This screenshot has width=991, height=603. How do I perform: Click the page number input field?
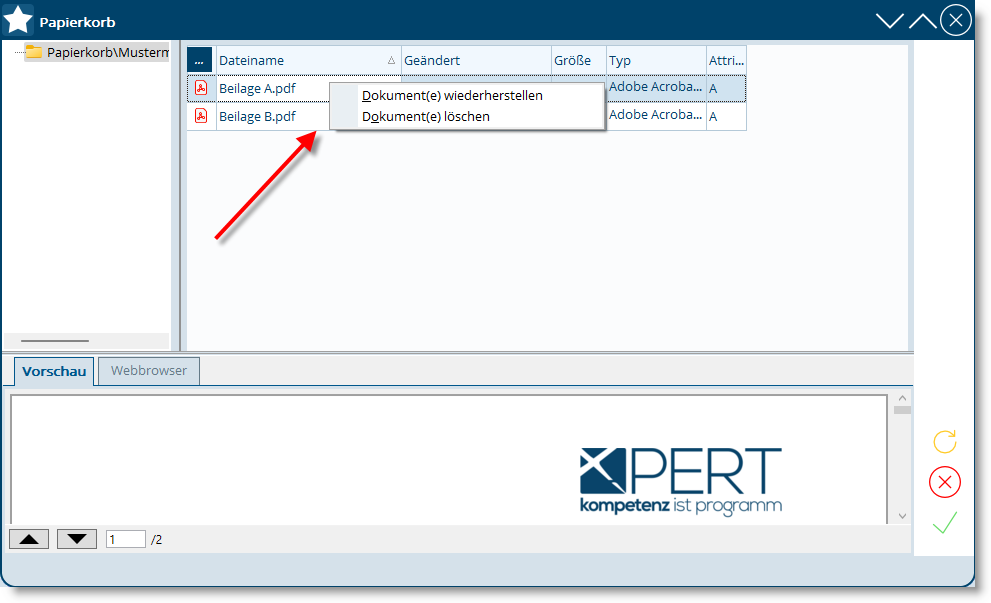(x=125, y=539)
